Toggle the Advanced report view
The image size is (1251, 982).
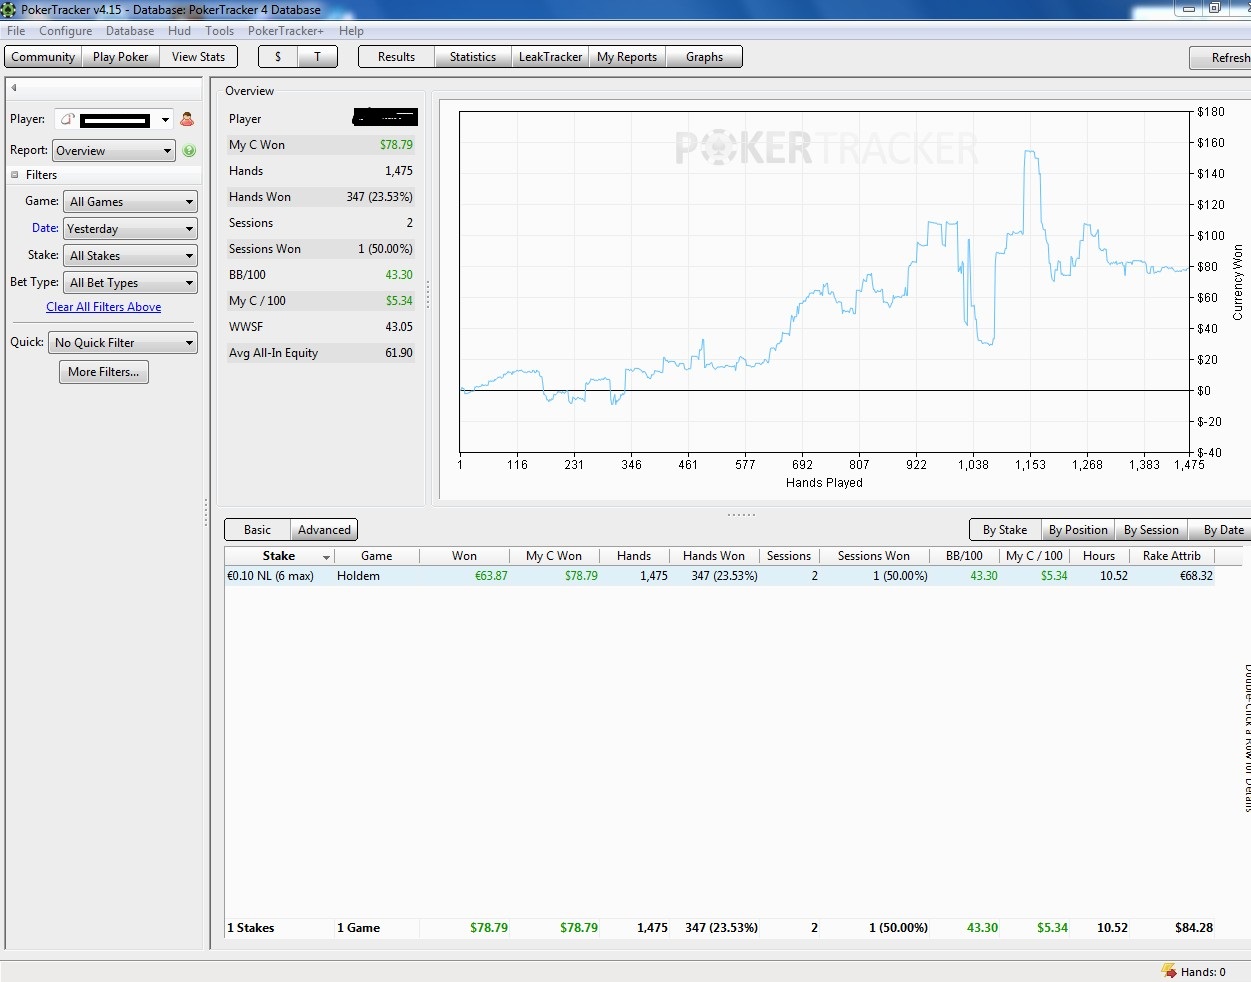(x=324, y=530)
